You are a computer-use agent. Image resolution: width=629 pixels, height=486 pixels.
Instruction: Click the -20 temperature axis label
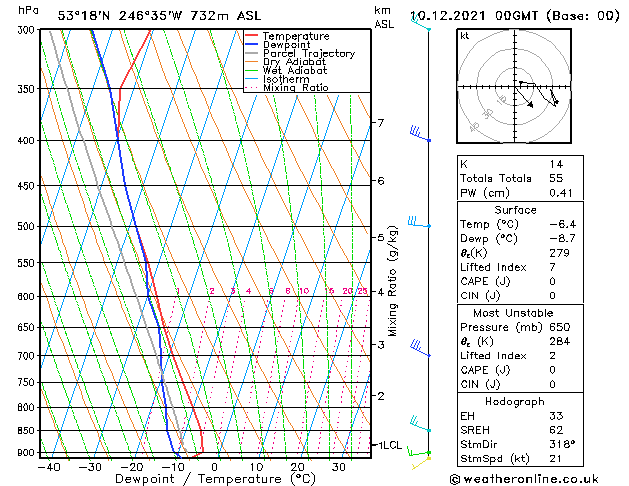click(x=132, y=467)
